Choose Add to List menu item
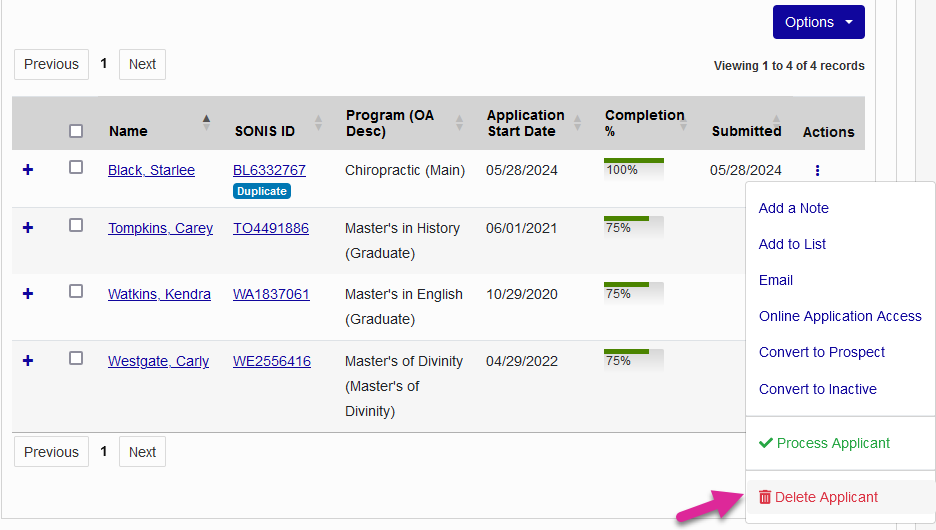 click(x=792, y=244)
